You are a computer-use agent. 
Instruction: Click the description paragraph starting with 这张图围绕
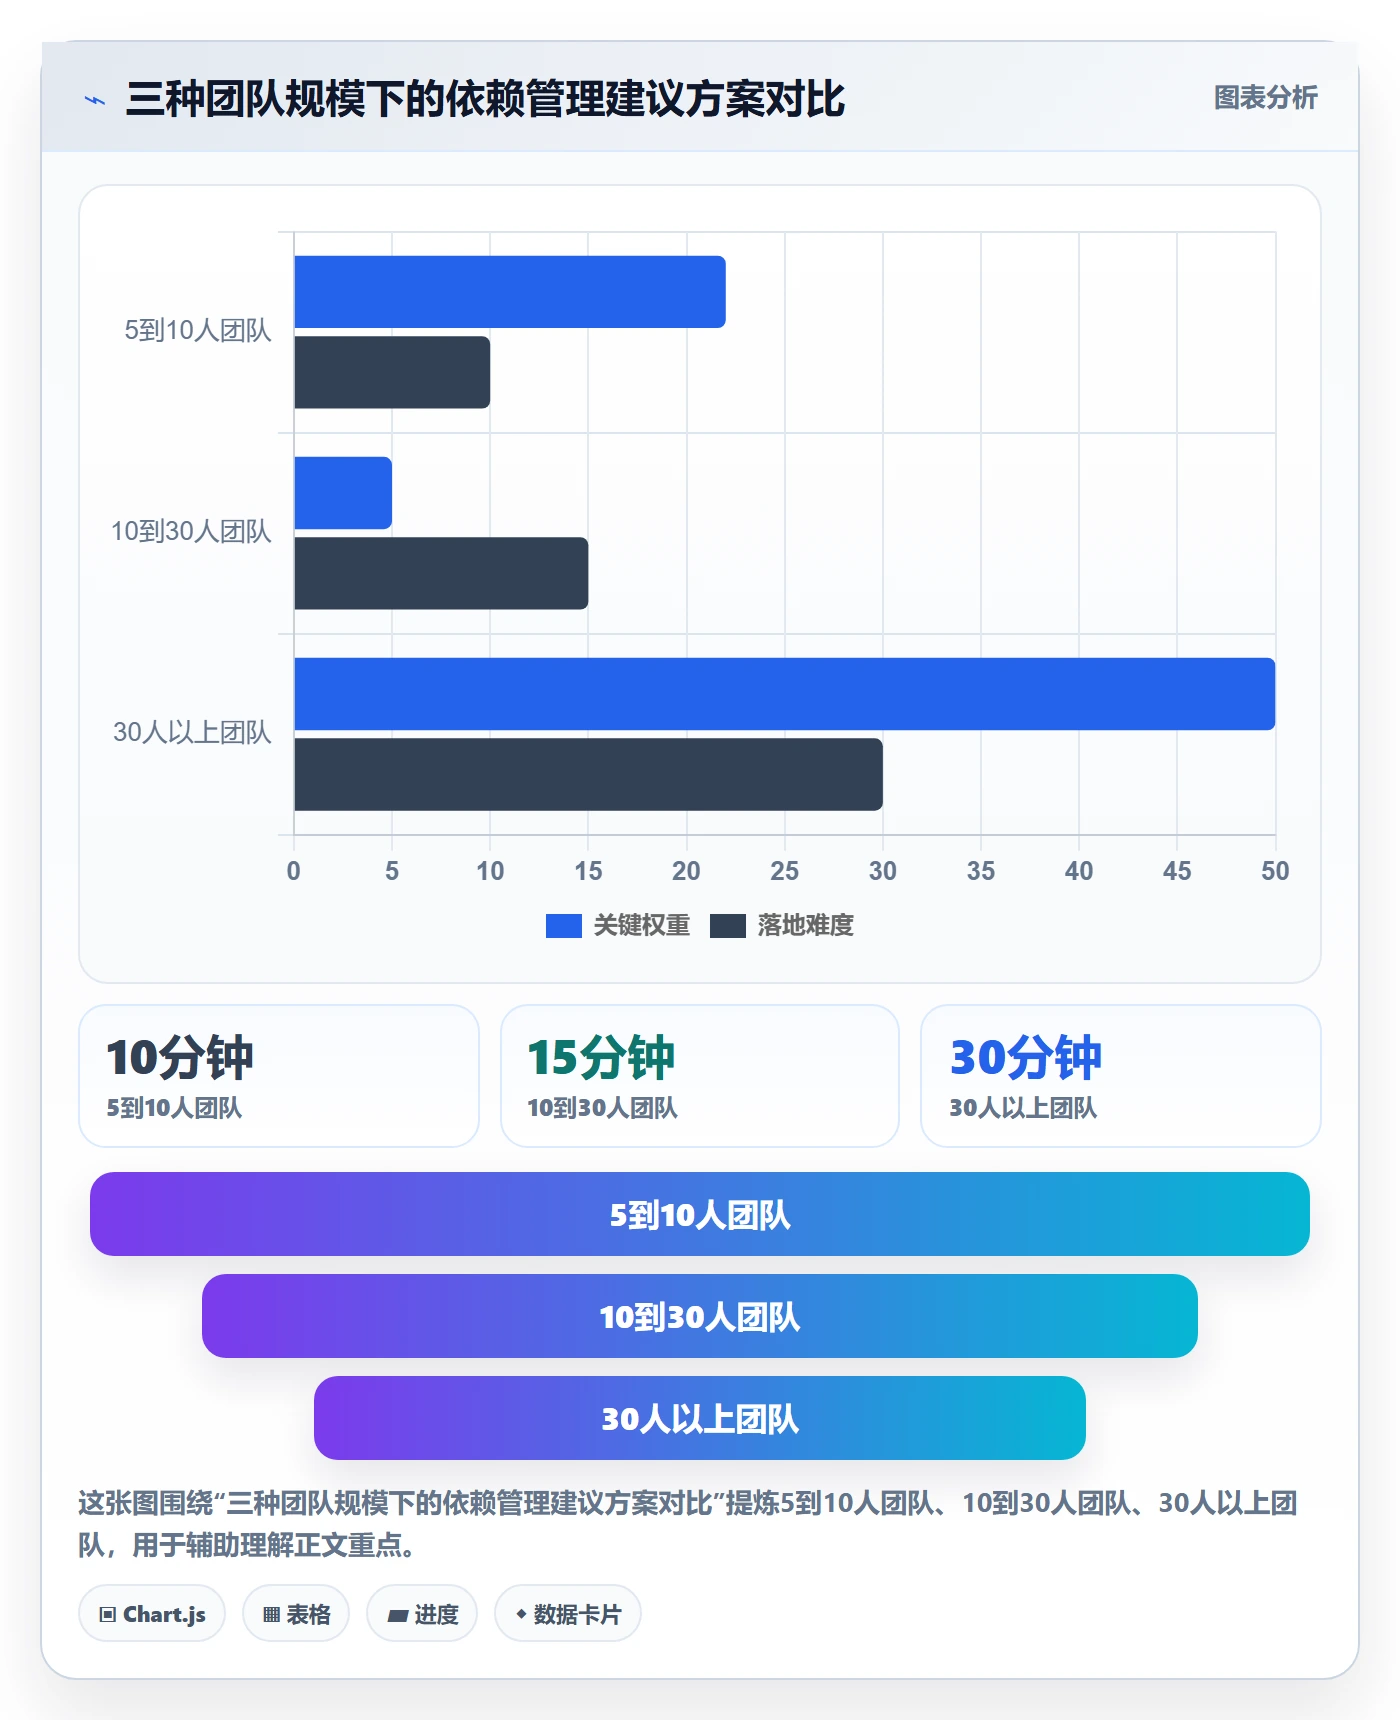click(x=688, y=1524)
